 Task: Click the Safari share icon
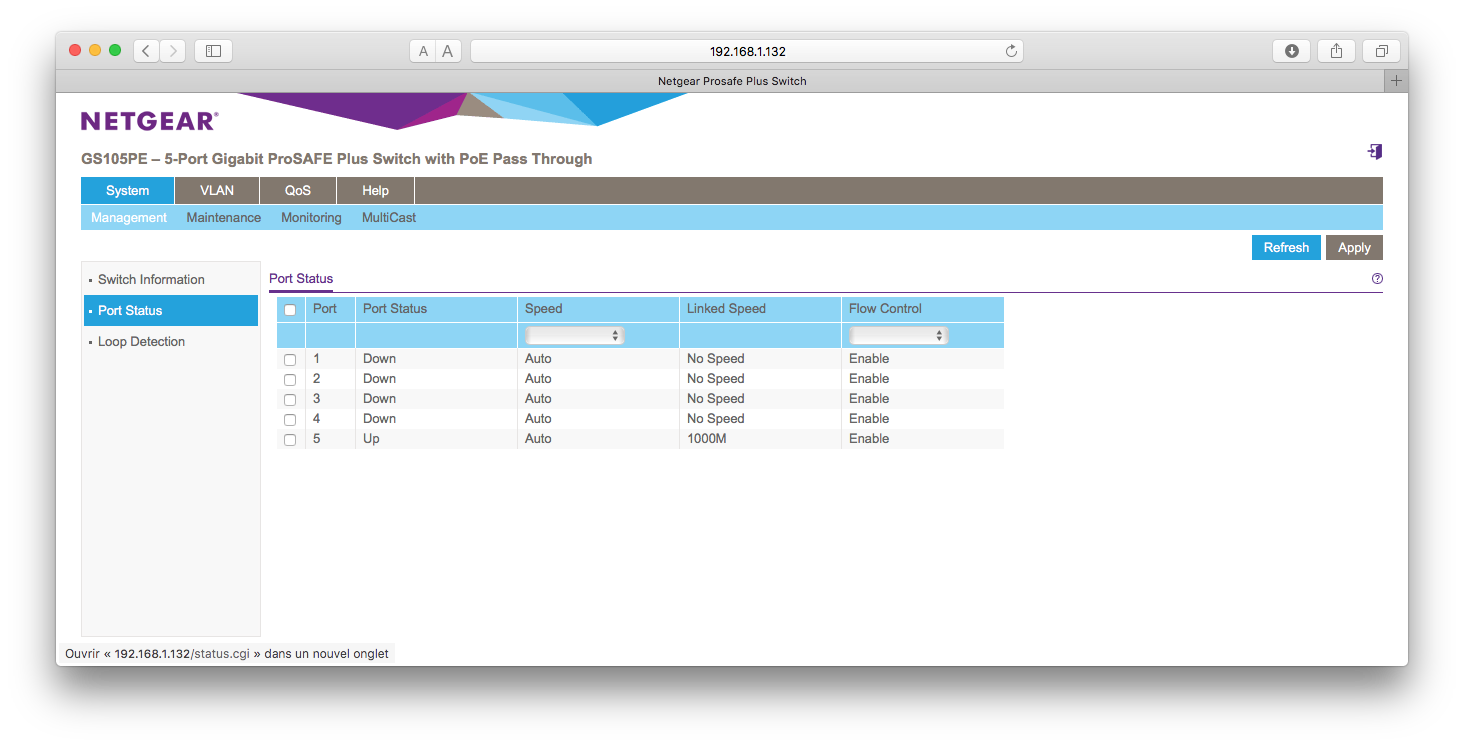pos(1336,51)
